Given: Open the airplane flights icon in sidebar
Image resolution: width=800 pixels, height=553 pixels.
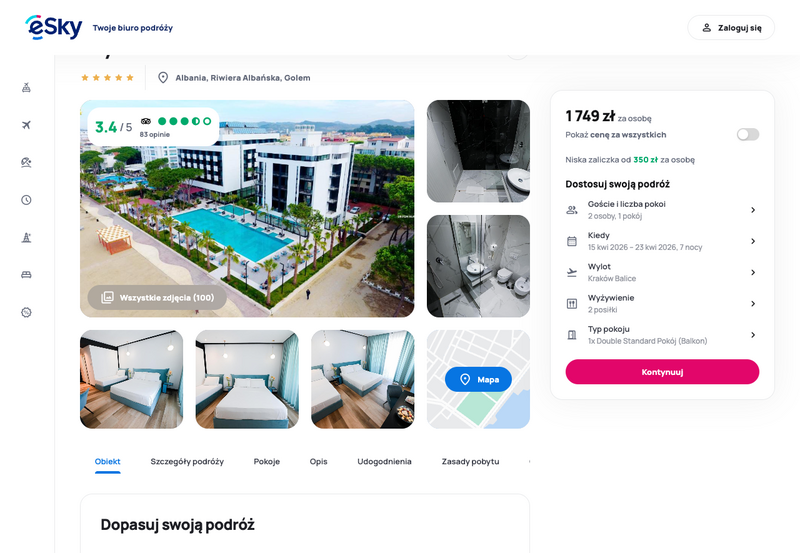Looking at the screenshot, I should (x=27, y=125).
